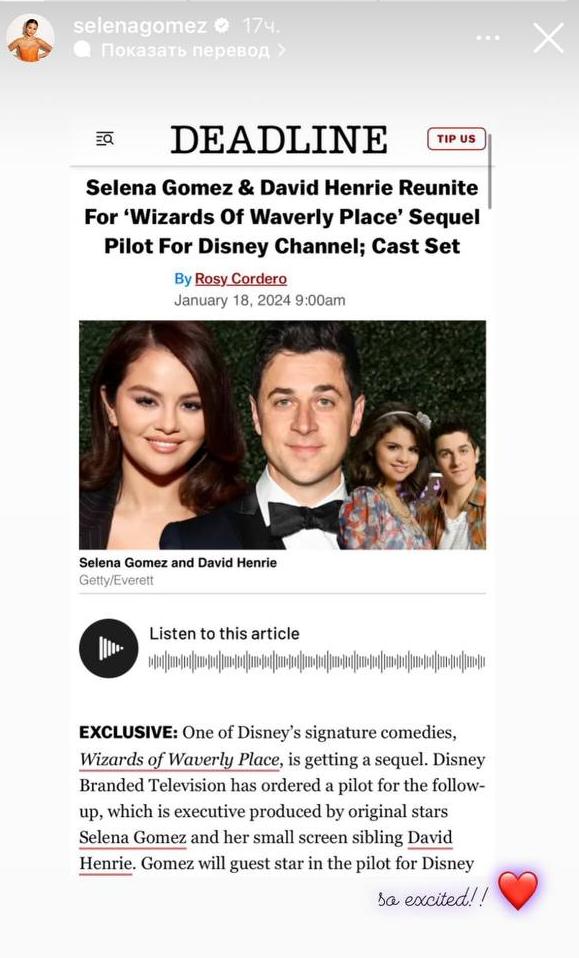Open Wizards of Waverly Place link

(x=180, y=760)
